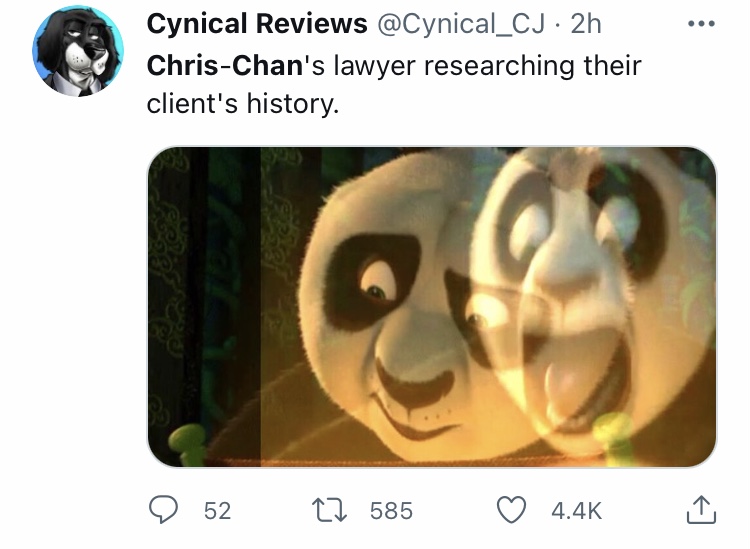Click the Cynical Reviews display name

pyautogui.click(x=257, y=23)
